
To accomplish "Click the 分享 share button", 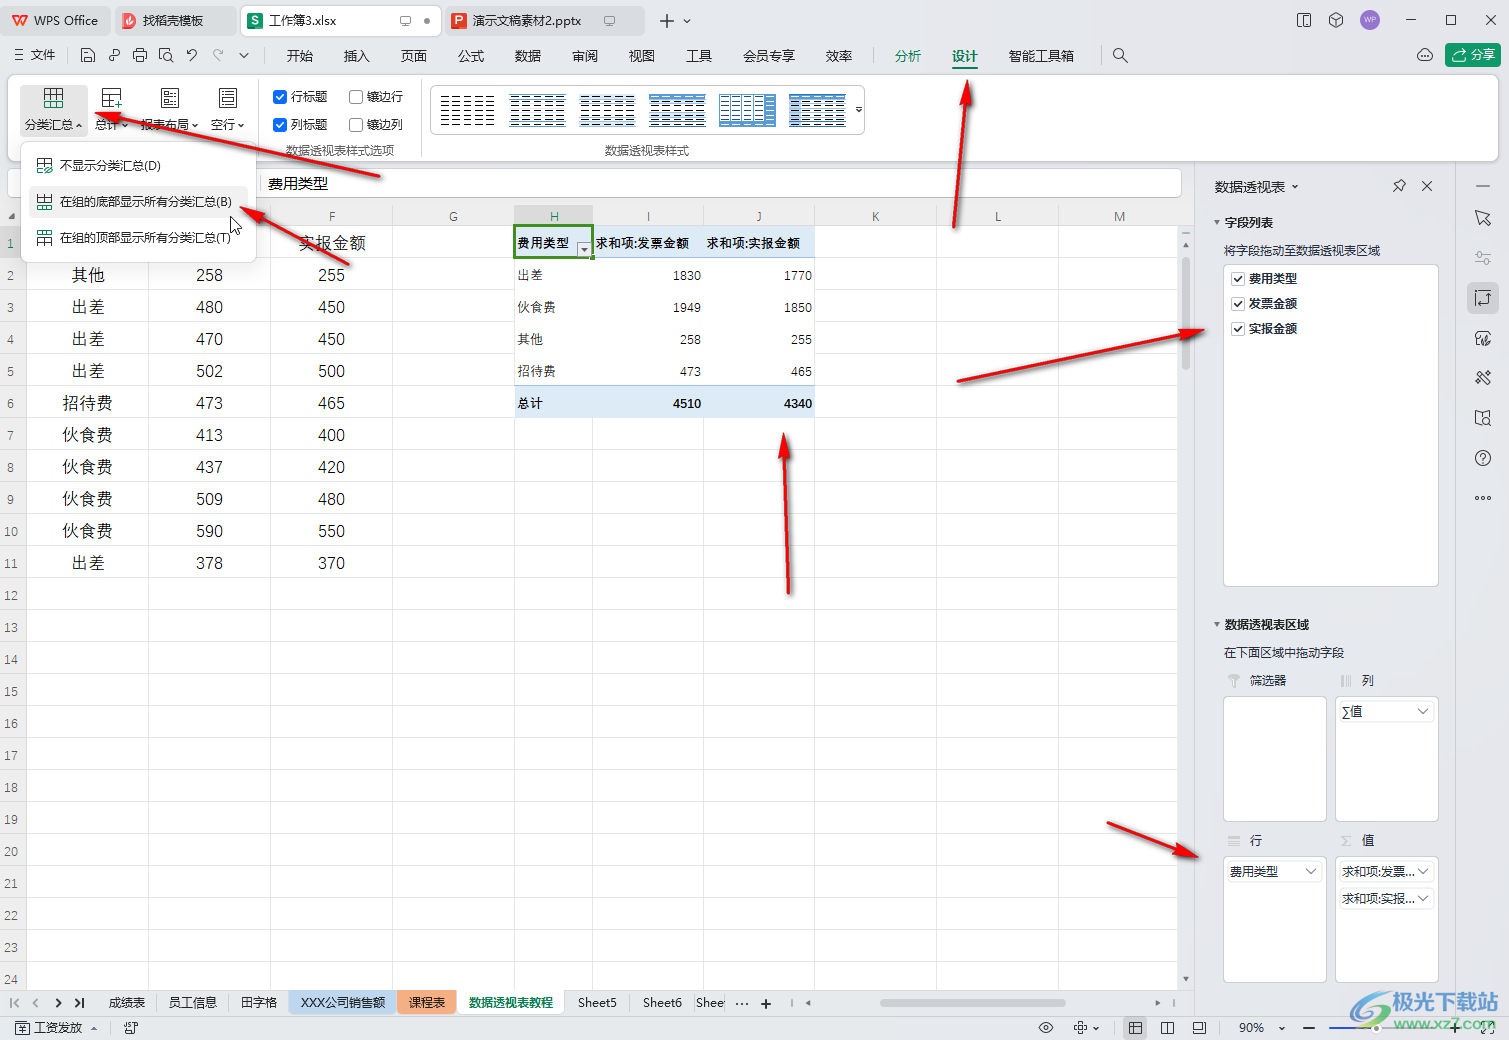I will pyautogui.click(x=1473, y=55).
